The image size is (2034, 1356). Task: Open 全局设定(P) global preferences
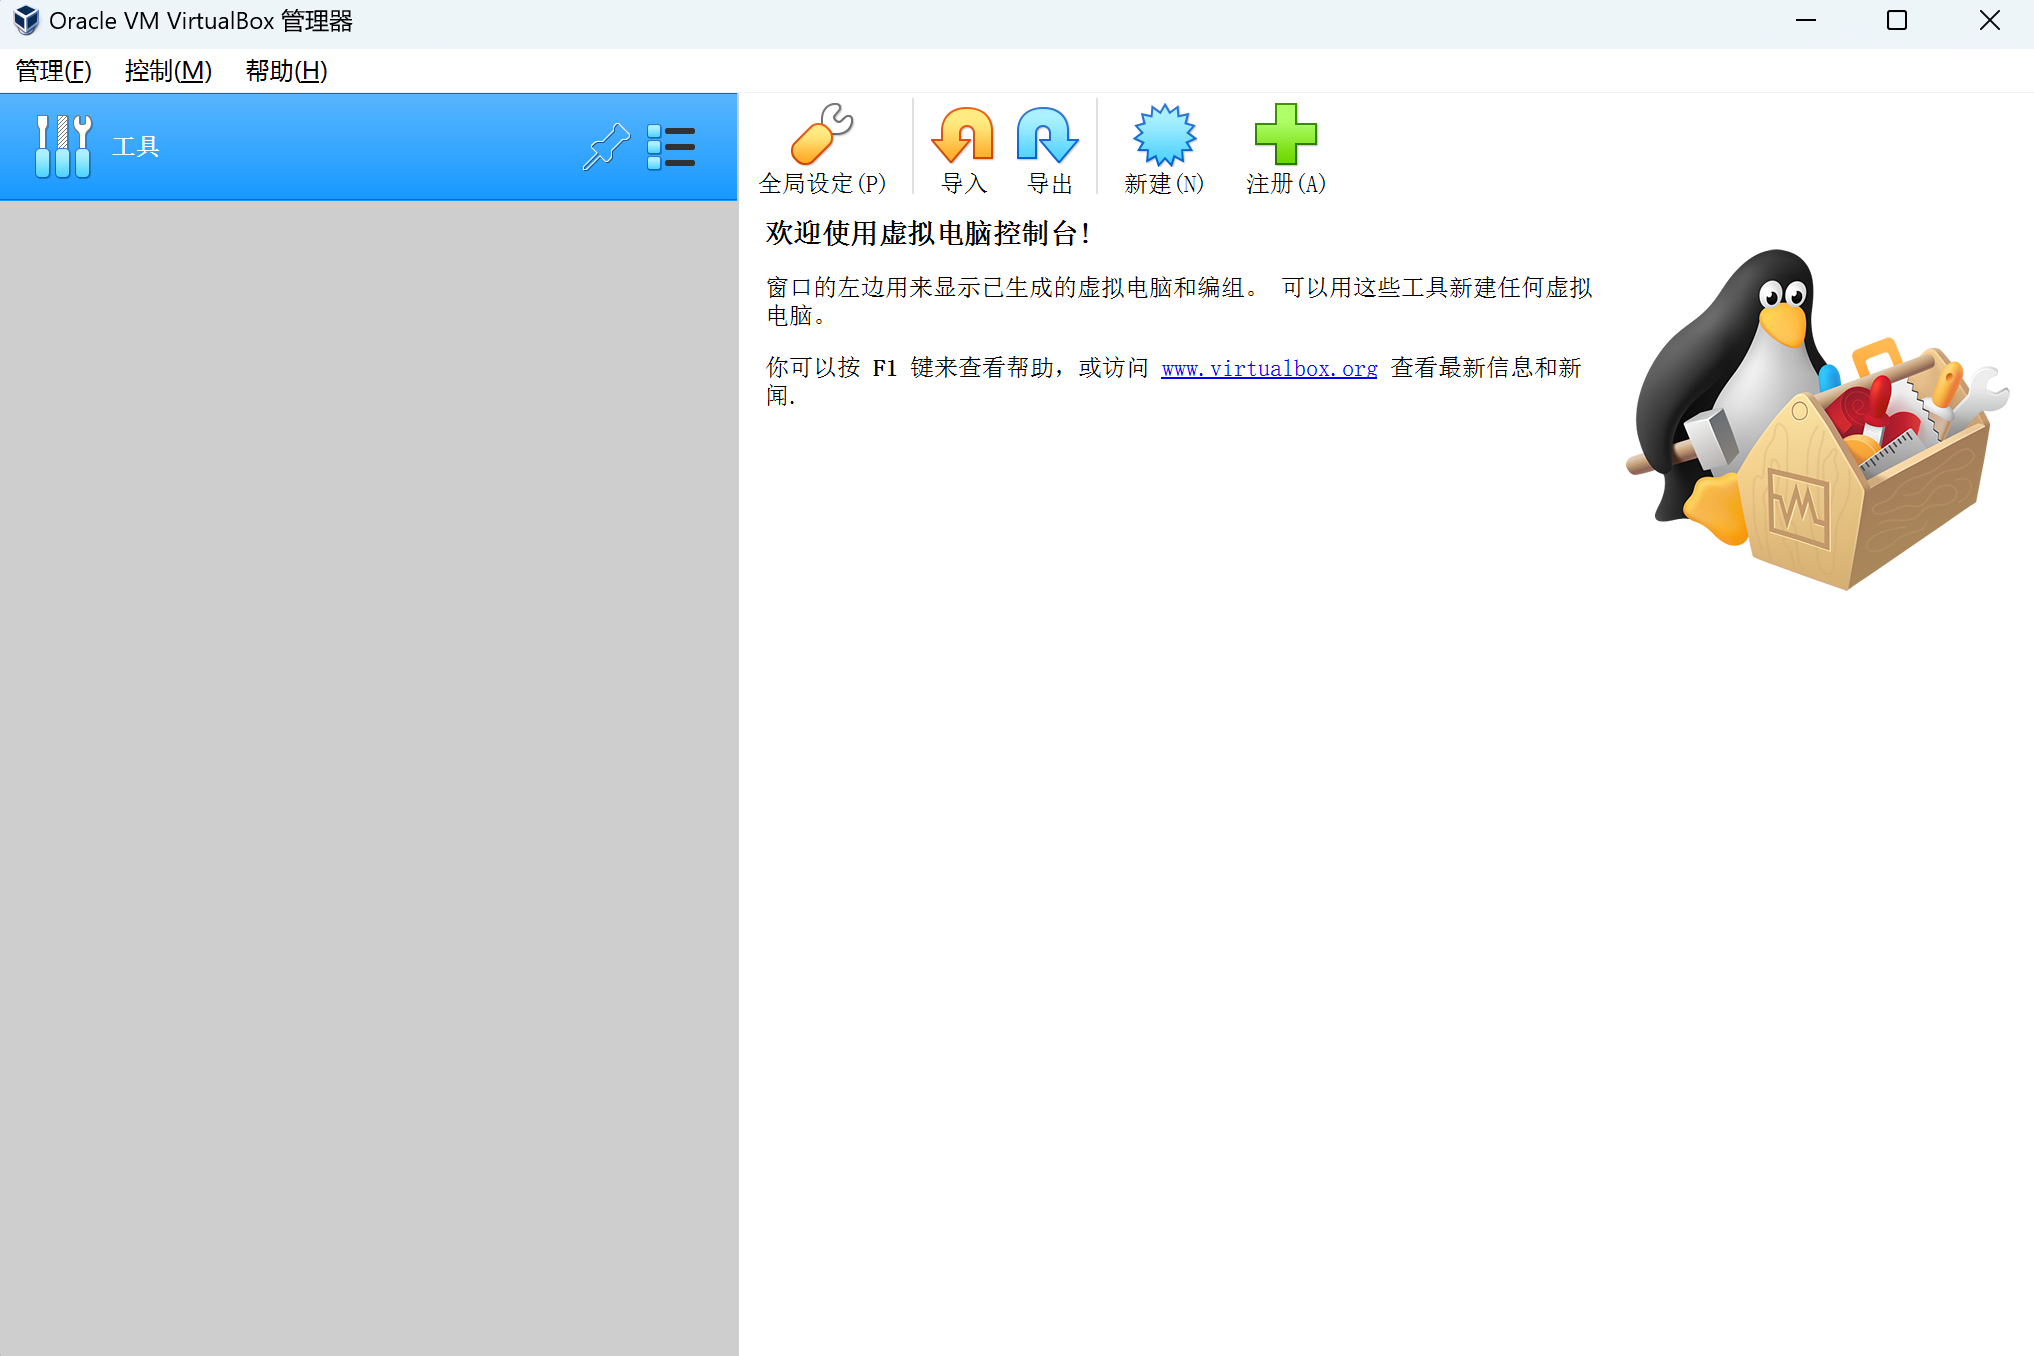click(x=822, y=148)
